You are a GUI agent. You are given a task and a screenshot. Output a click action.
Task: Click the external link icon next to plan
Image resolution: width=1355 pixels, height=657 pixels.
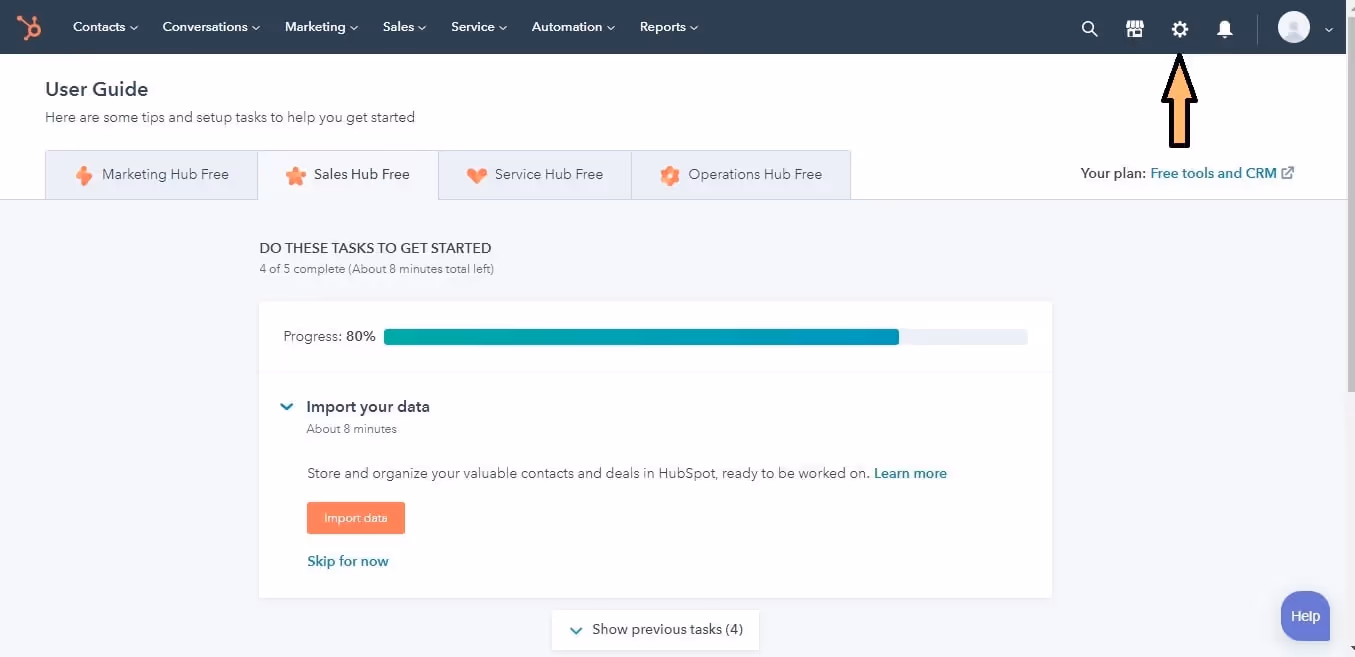[1287, 172]
